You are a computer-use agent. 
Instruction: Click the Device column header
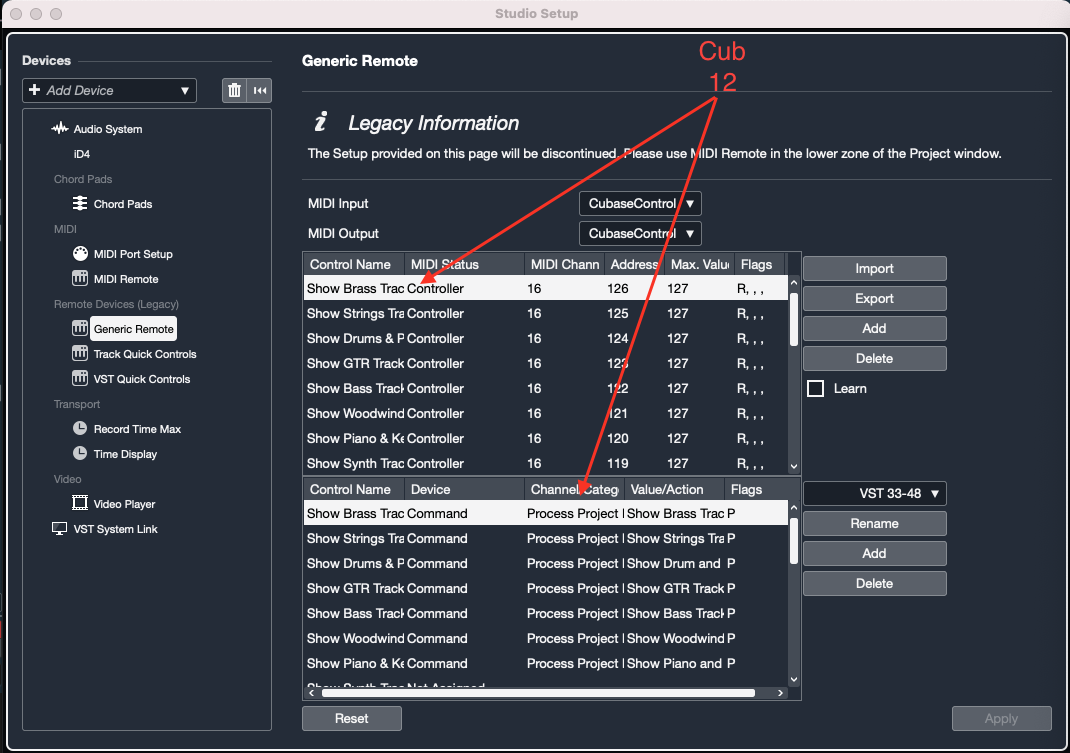coord(464,489)
